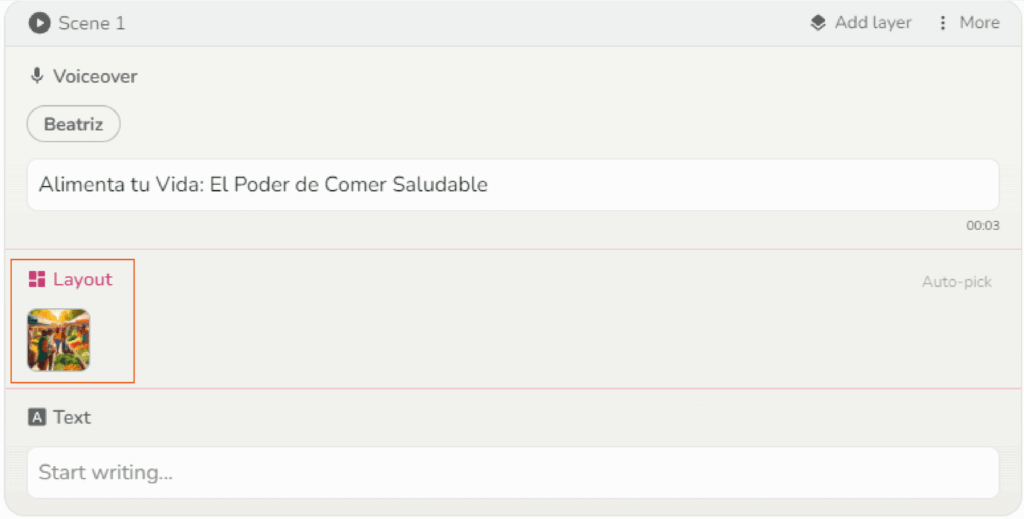The image size is (1024, 519).
Task: Click the Add layer stack icon
Action: coord(818,23)
